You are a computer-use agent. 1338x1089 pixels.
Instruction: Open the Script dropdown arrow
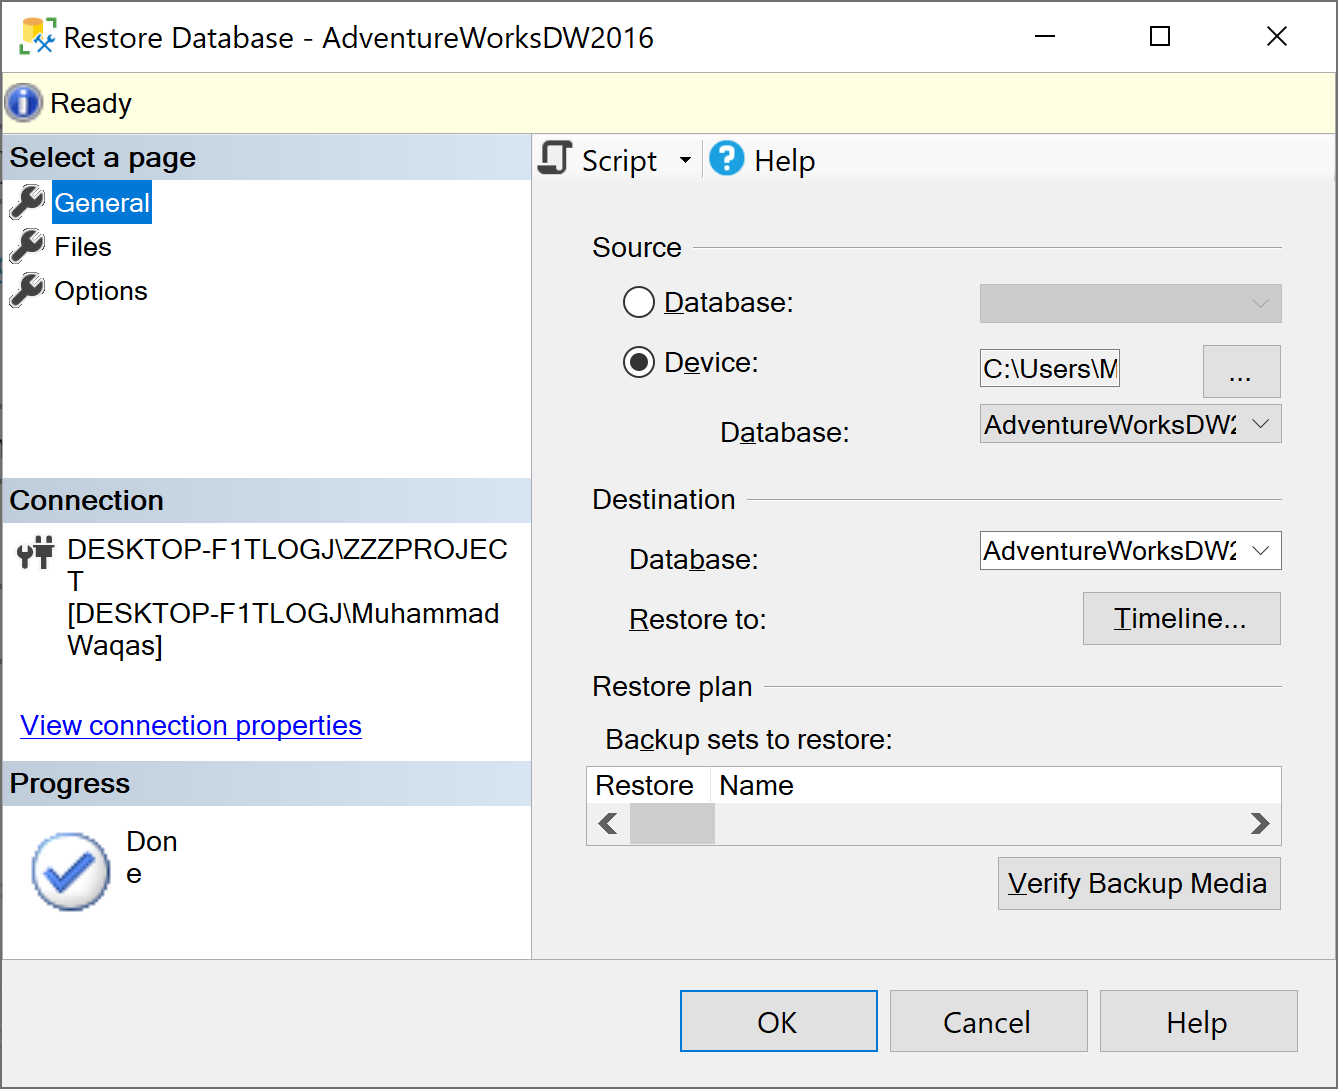coord(685,160)
